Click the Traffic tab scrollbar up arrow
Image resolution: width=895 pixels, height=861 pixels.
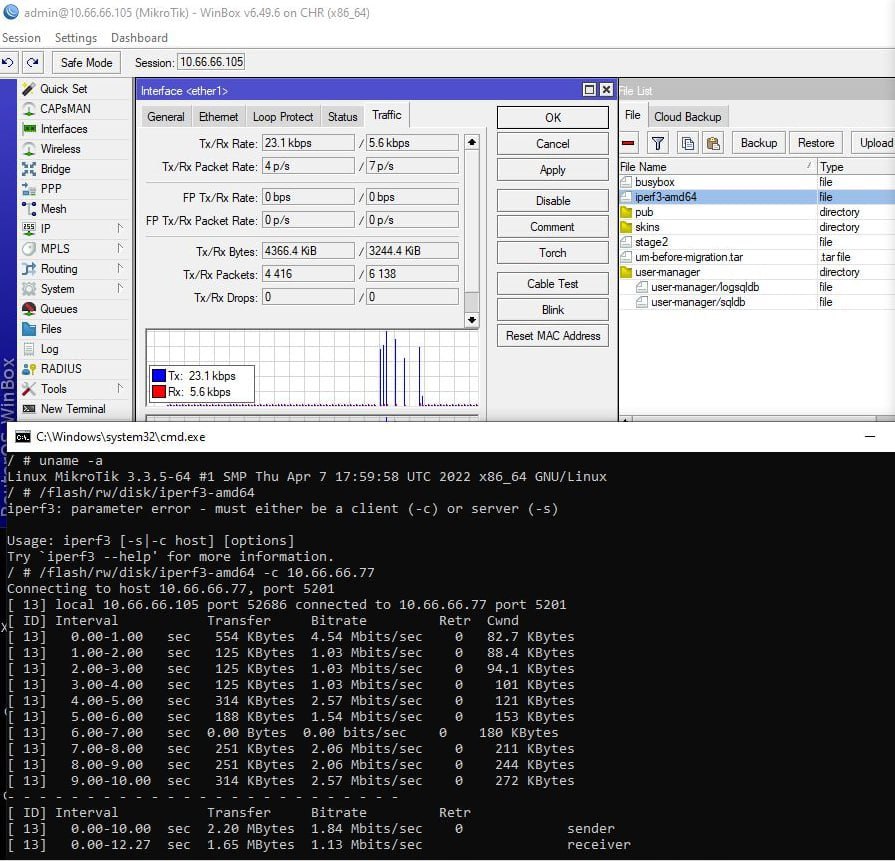coord(471,142)
